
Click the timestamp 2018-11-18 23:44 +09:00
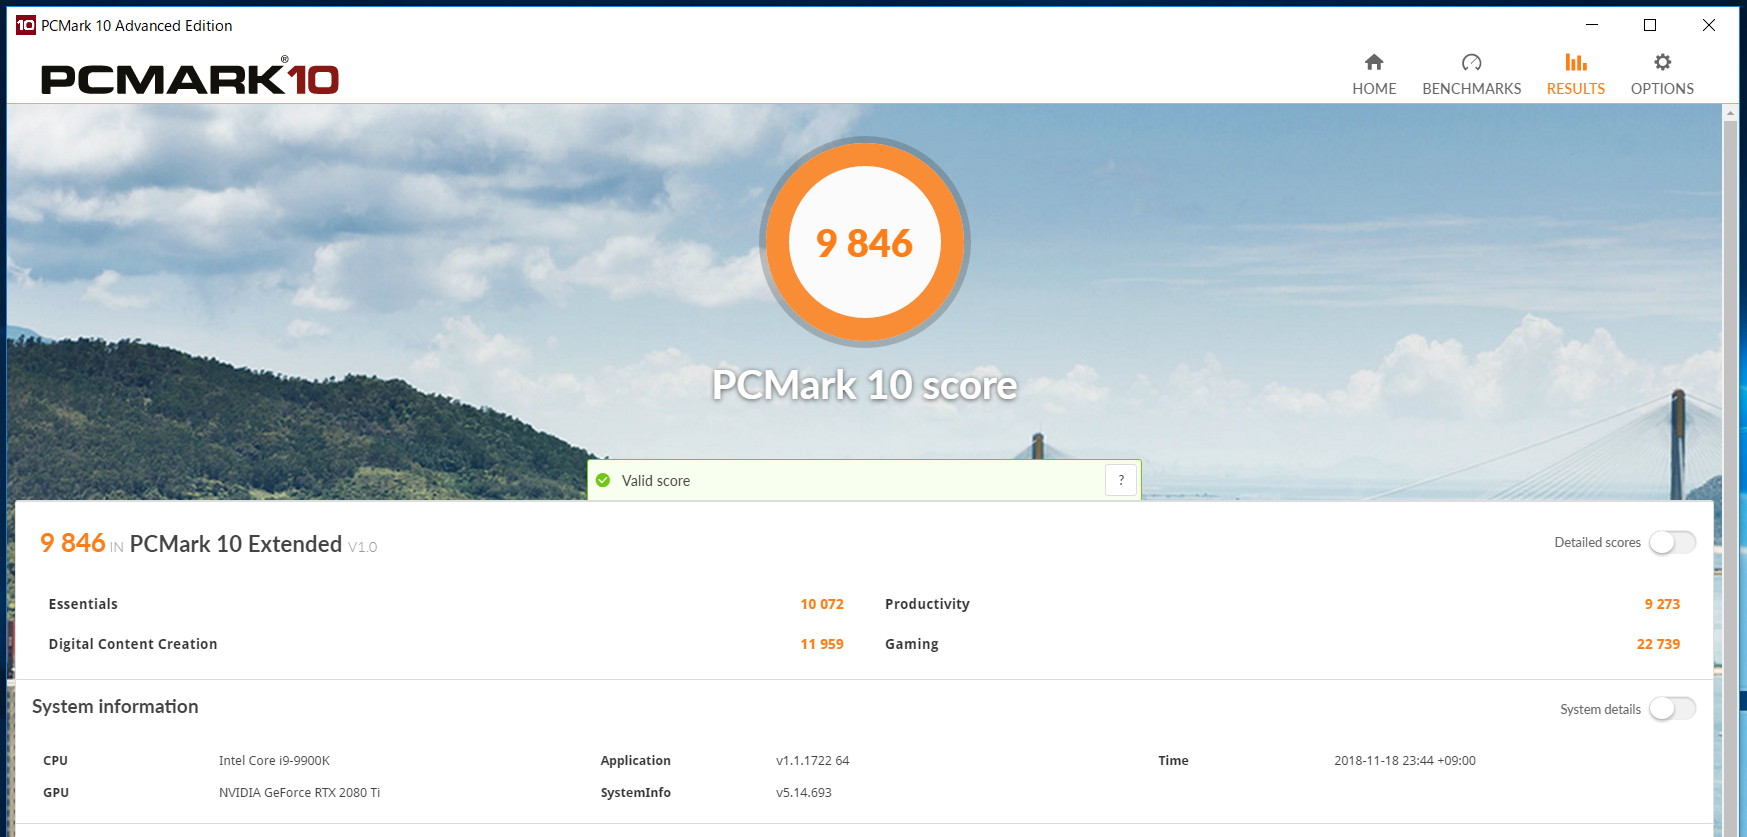1405,761
